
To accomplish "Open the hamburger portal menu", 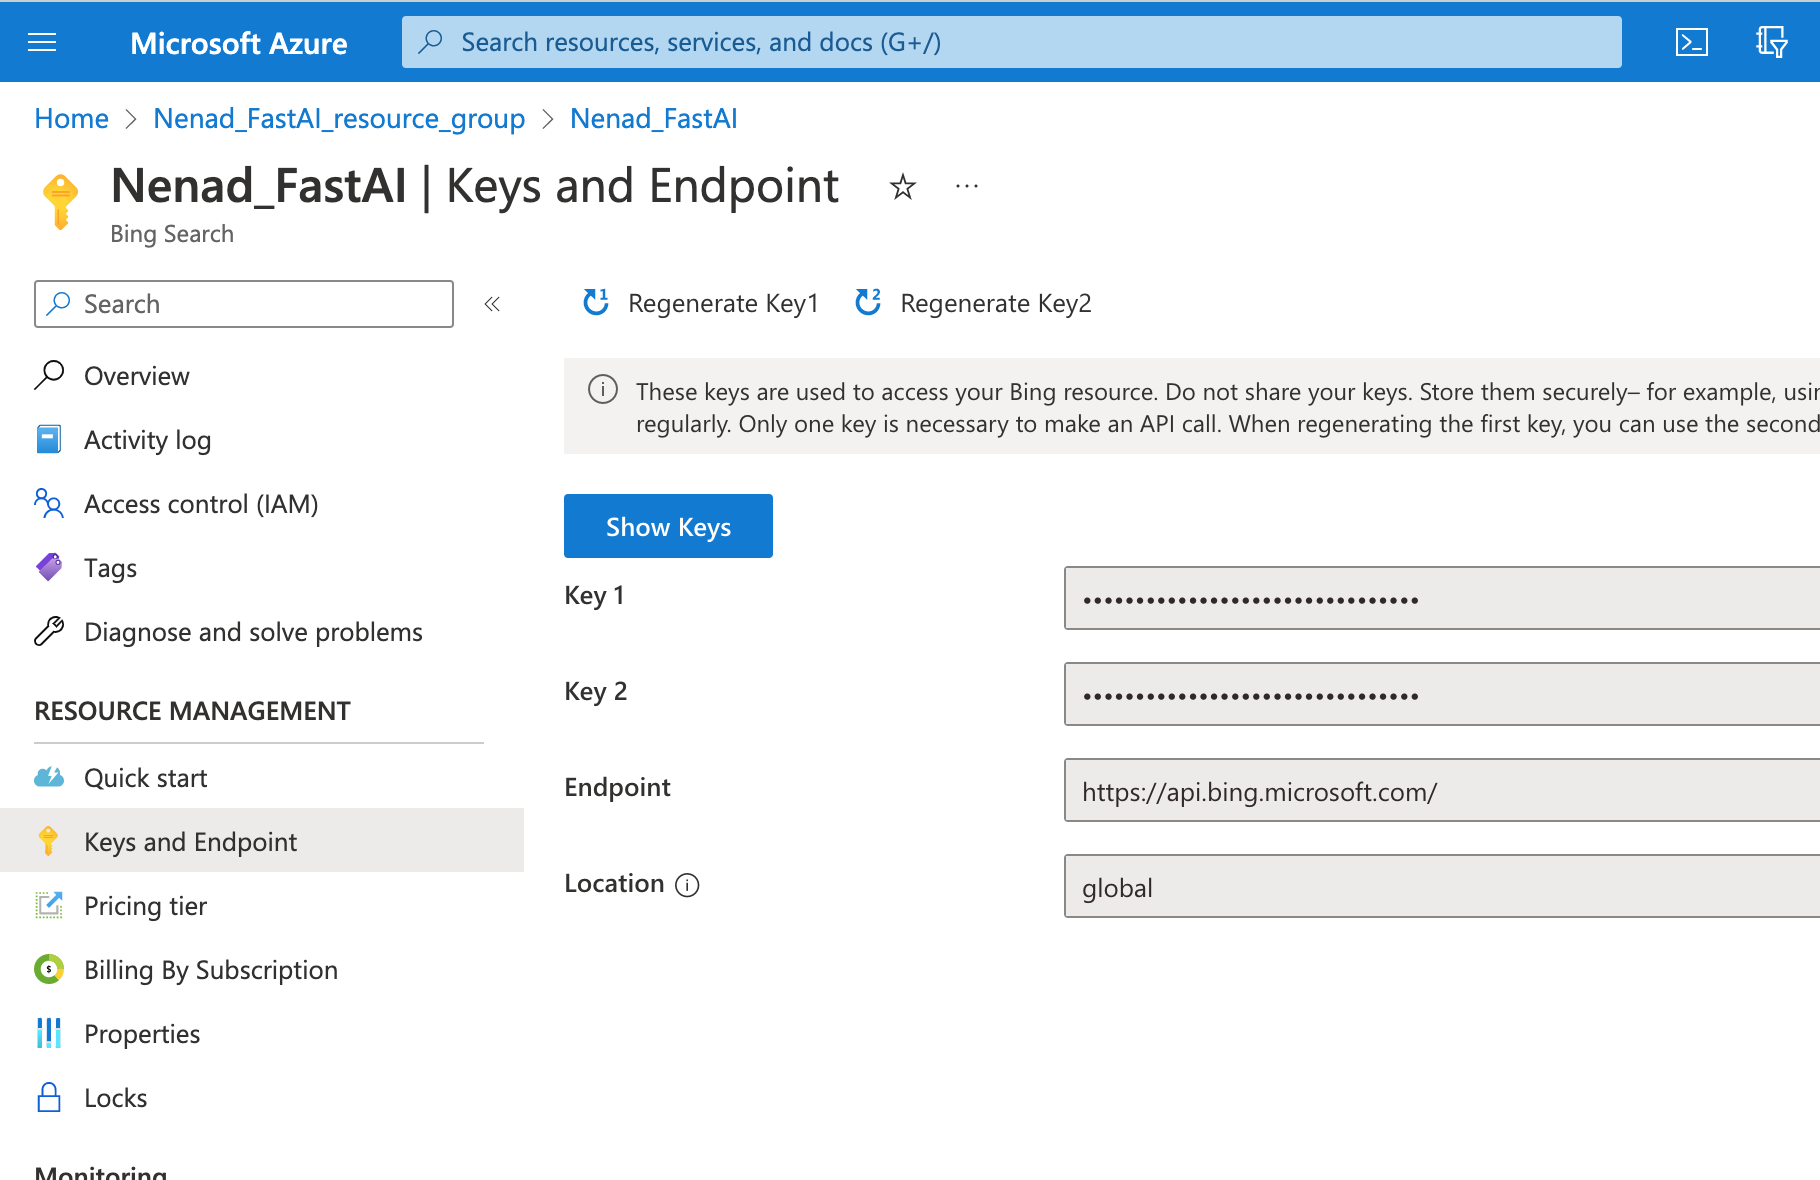I will pyautogui.click(x=42, y=42).
